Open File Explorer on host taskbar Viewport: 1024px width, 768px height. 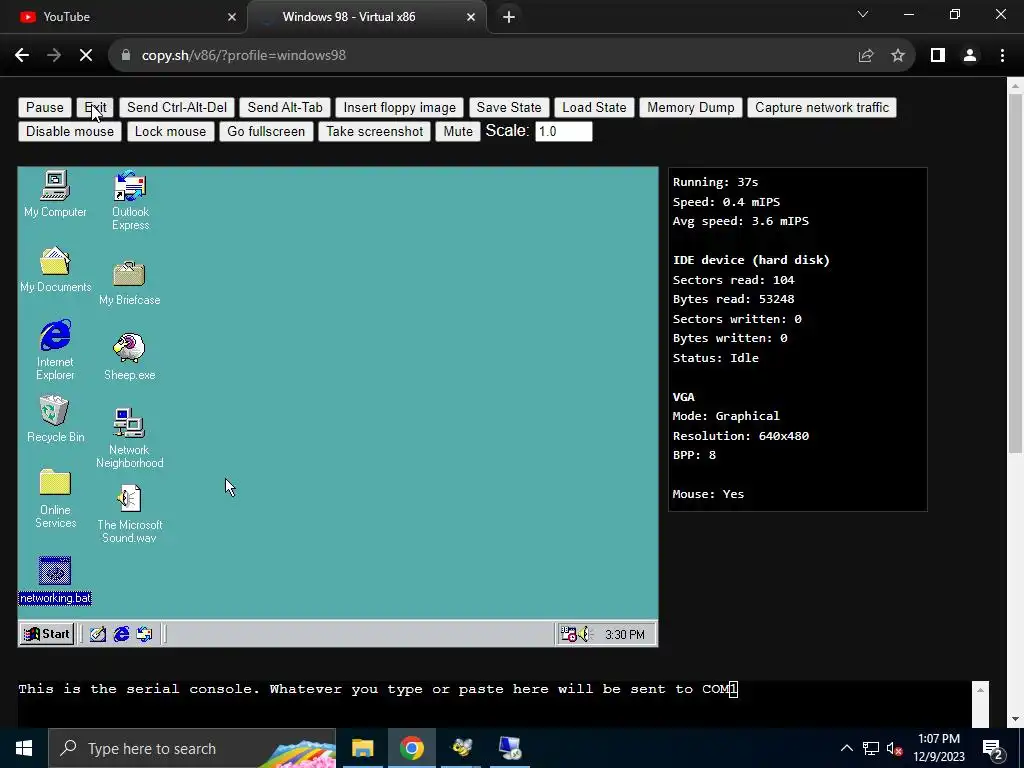pos(362,748)
